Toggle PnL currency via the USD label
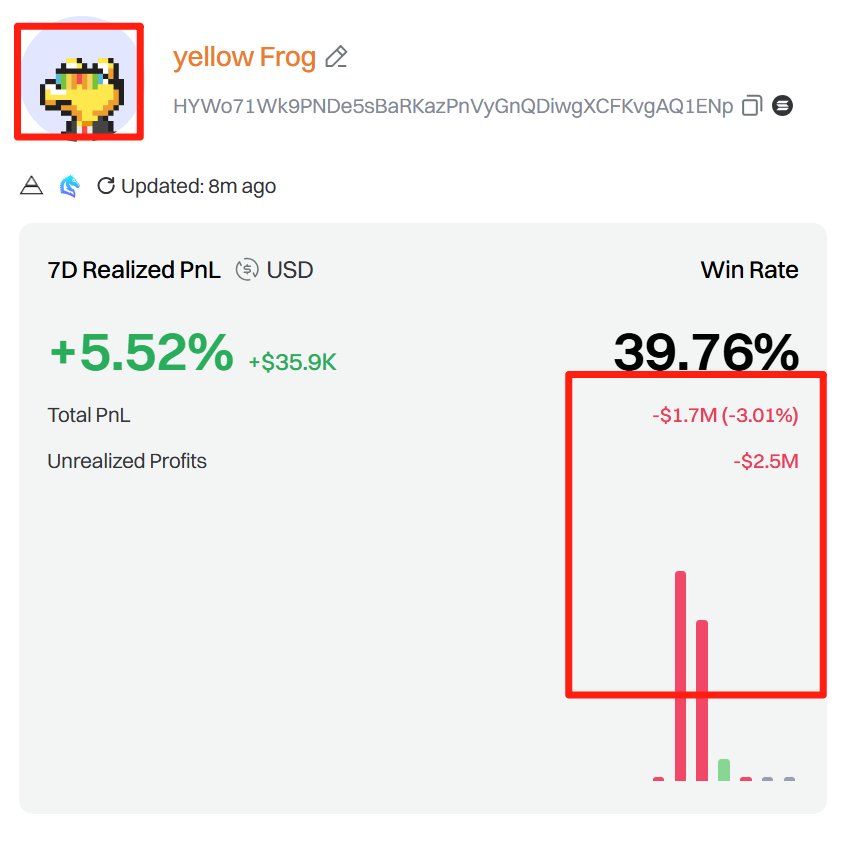The image size is (854, 842). coord(289,270)
